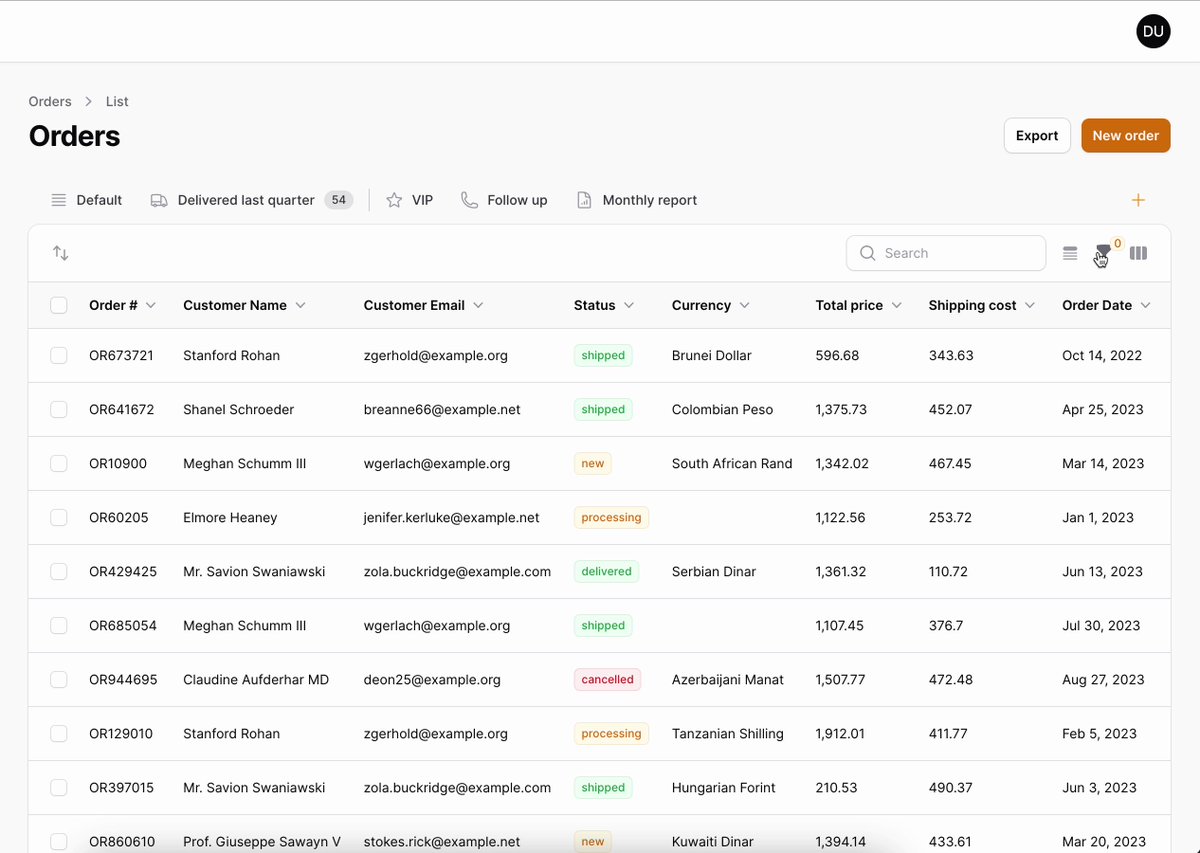
Task: Click the sort arrows icon above the table
Action: point(61,253)
